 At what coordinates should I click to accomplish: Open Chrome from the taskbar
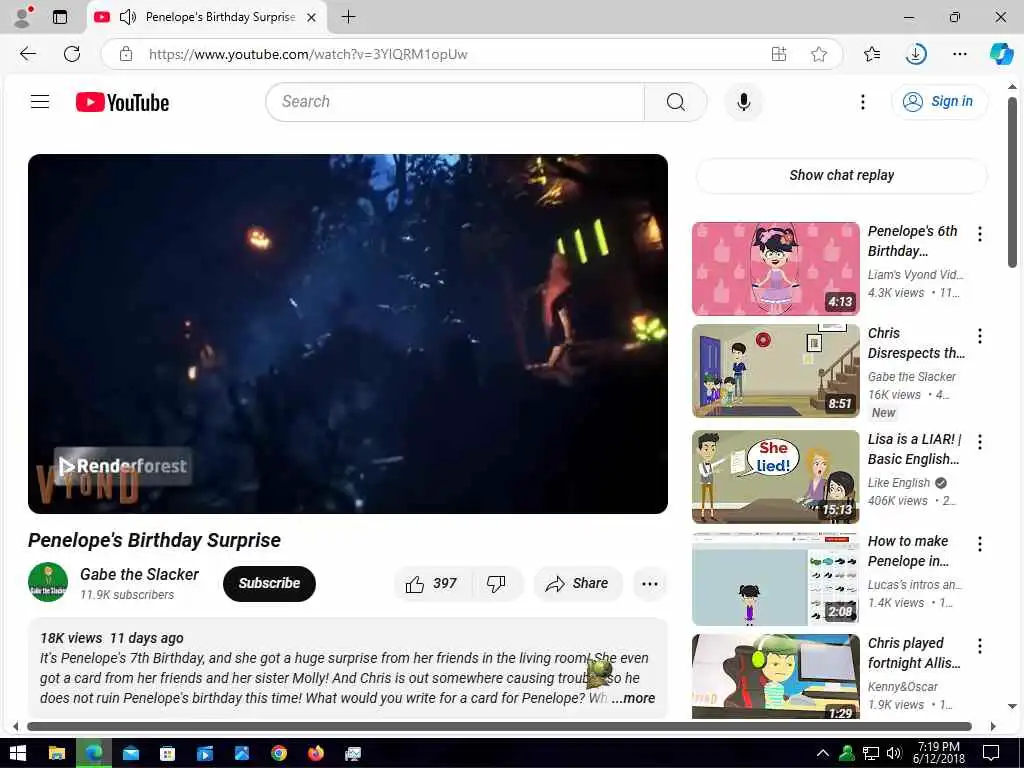click(279, 753)
